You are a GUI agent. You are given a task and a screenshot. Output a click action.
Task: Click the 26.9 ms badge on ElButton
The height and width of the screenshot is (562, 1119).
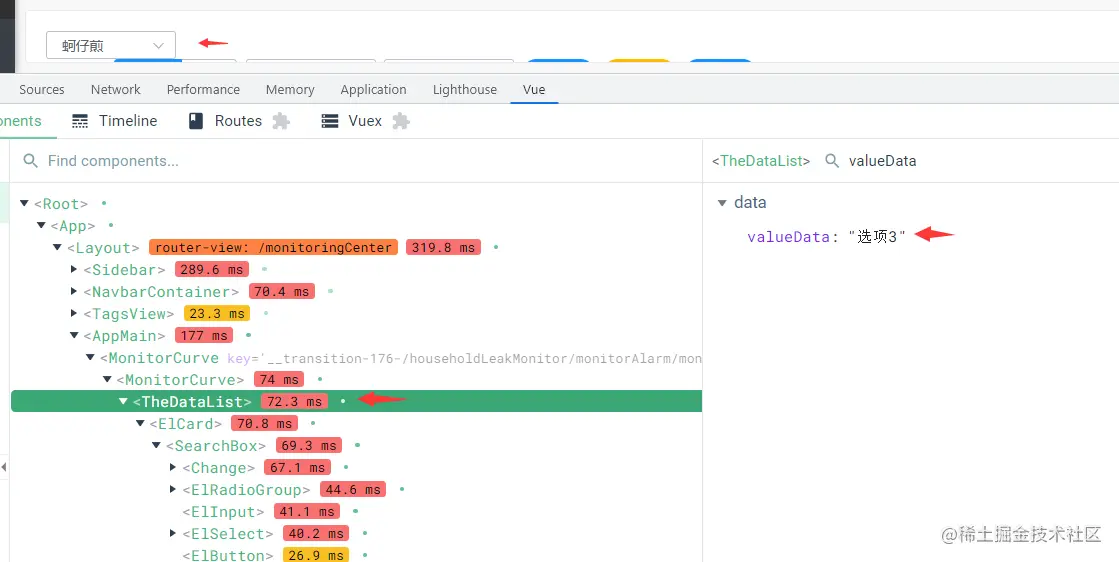coord(315,555)
